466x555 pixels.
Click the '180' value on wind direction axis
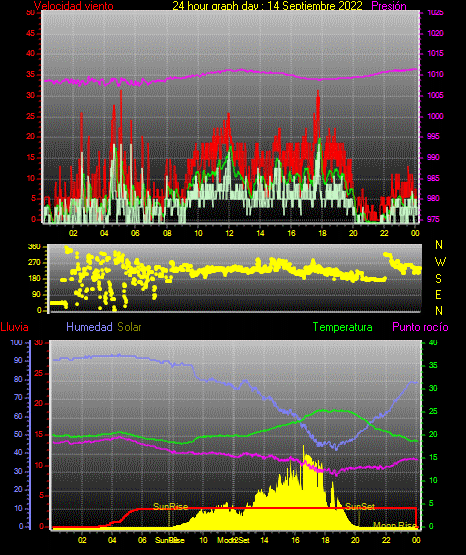click(x=34, y=279)
